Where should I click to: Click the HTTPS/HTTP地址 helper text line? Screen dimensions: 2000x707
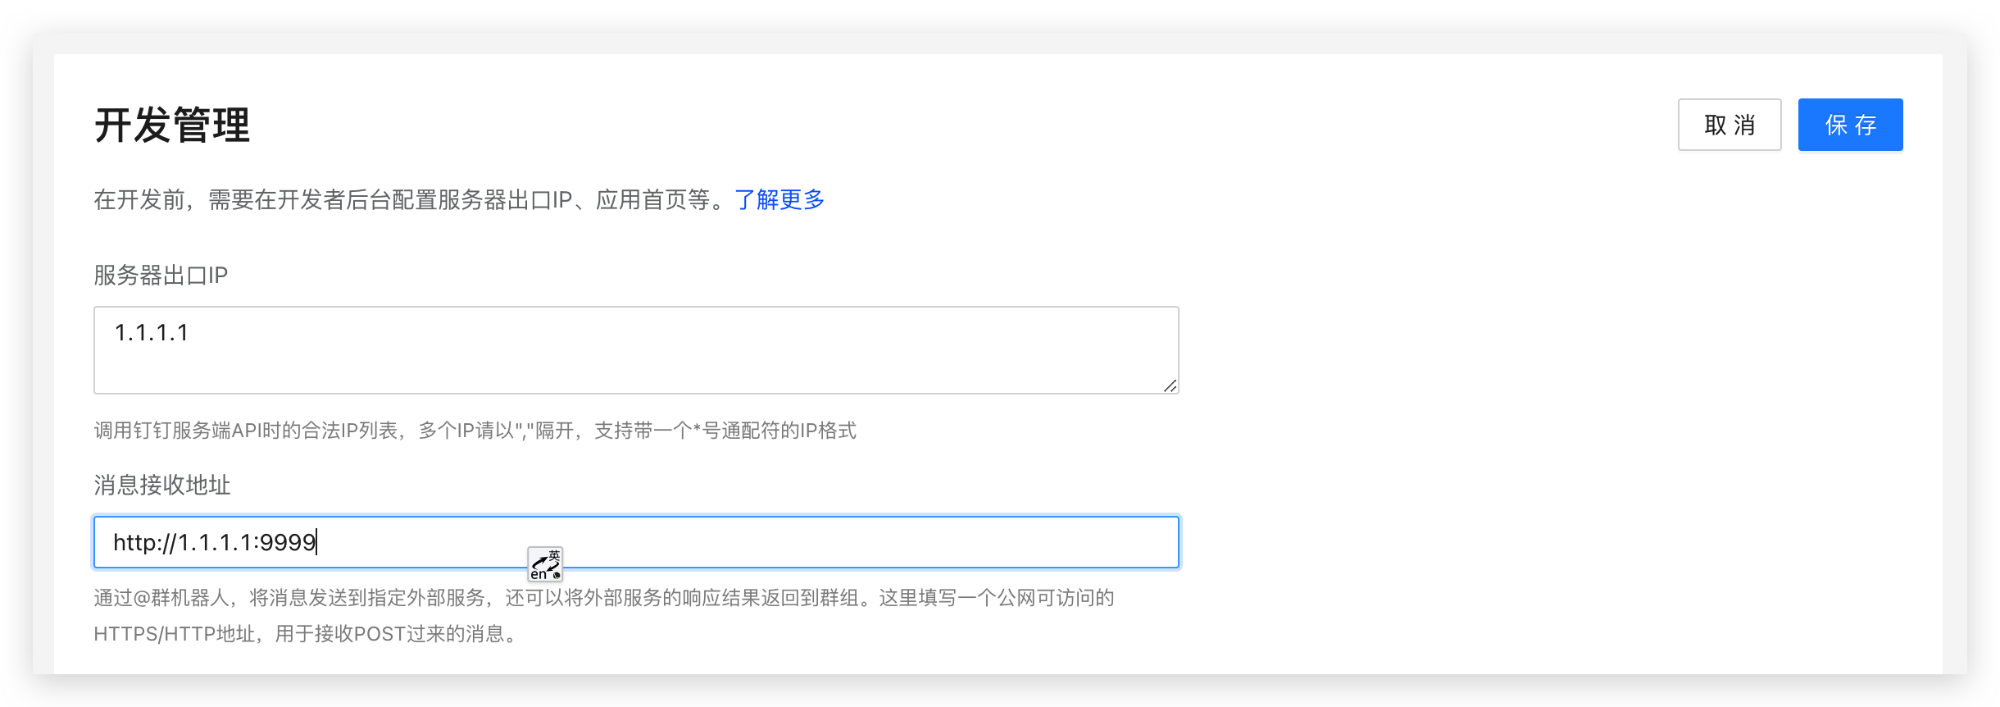pyautogui.click(x=305, y=634)
